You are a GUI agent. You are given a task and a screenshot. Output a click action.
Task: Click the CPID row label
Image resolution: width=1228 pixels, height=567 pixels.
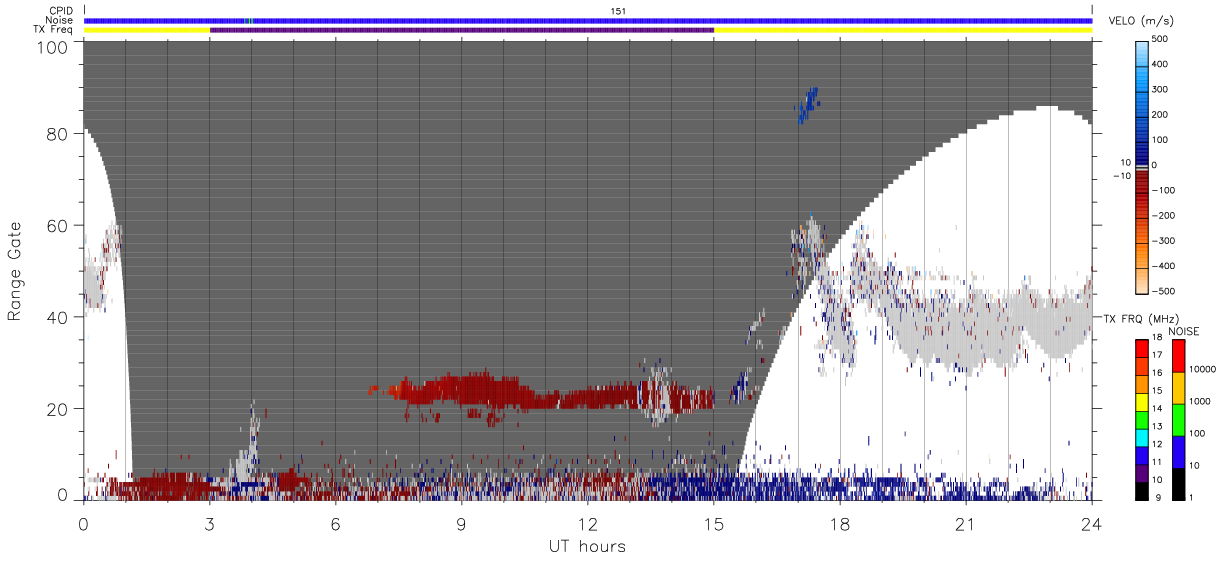61,11
